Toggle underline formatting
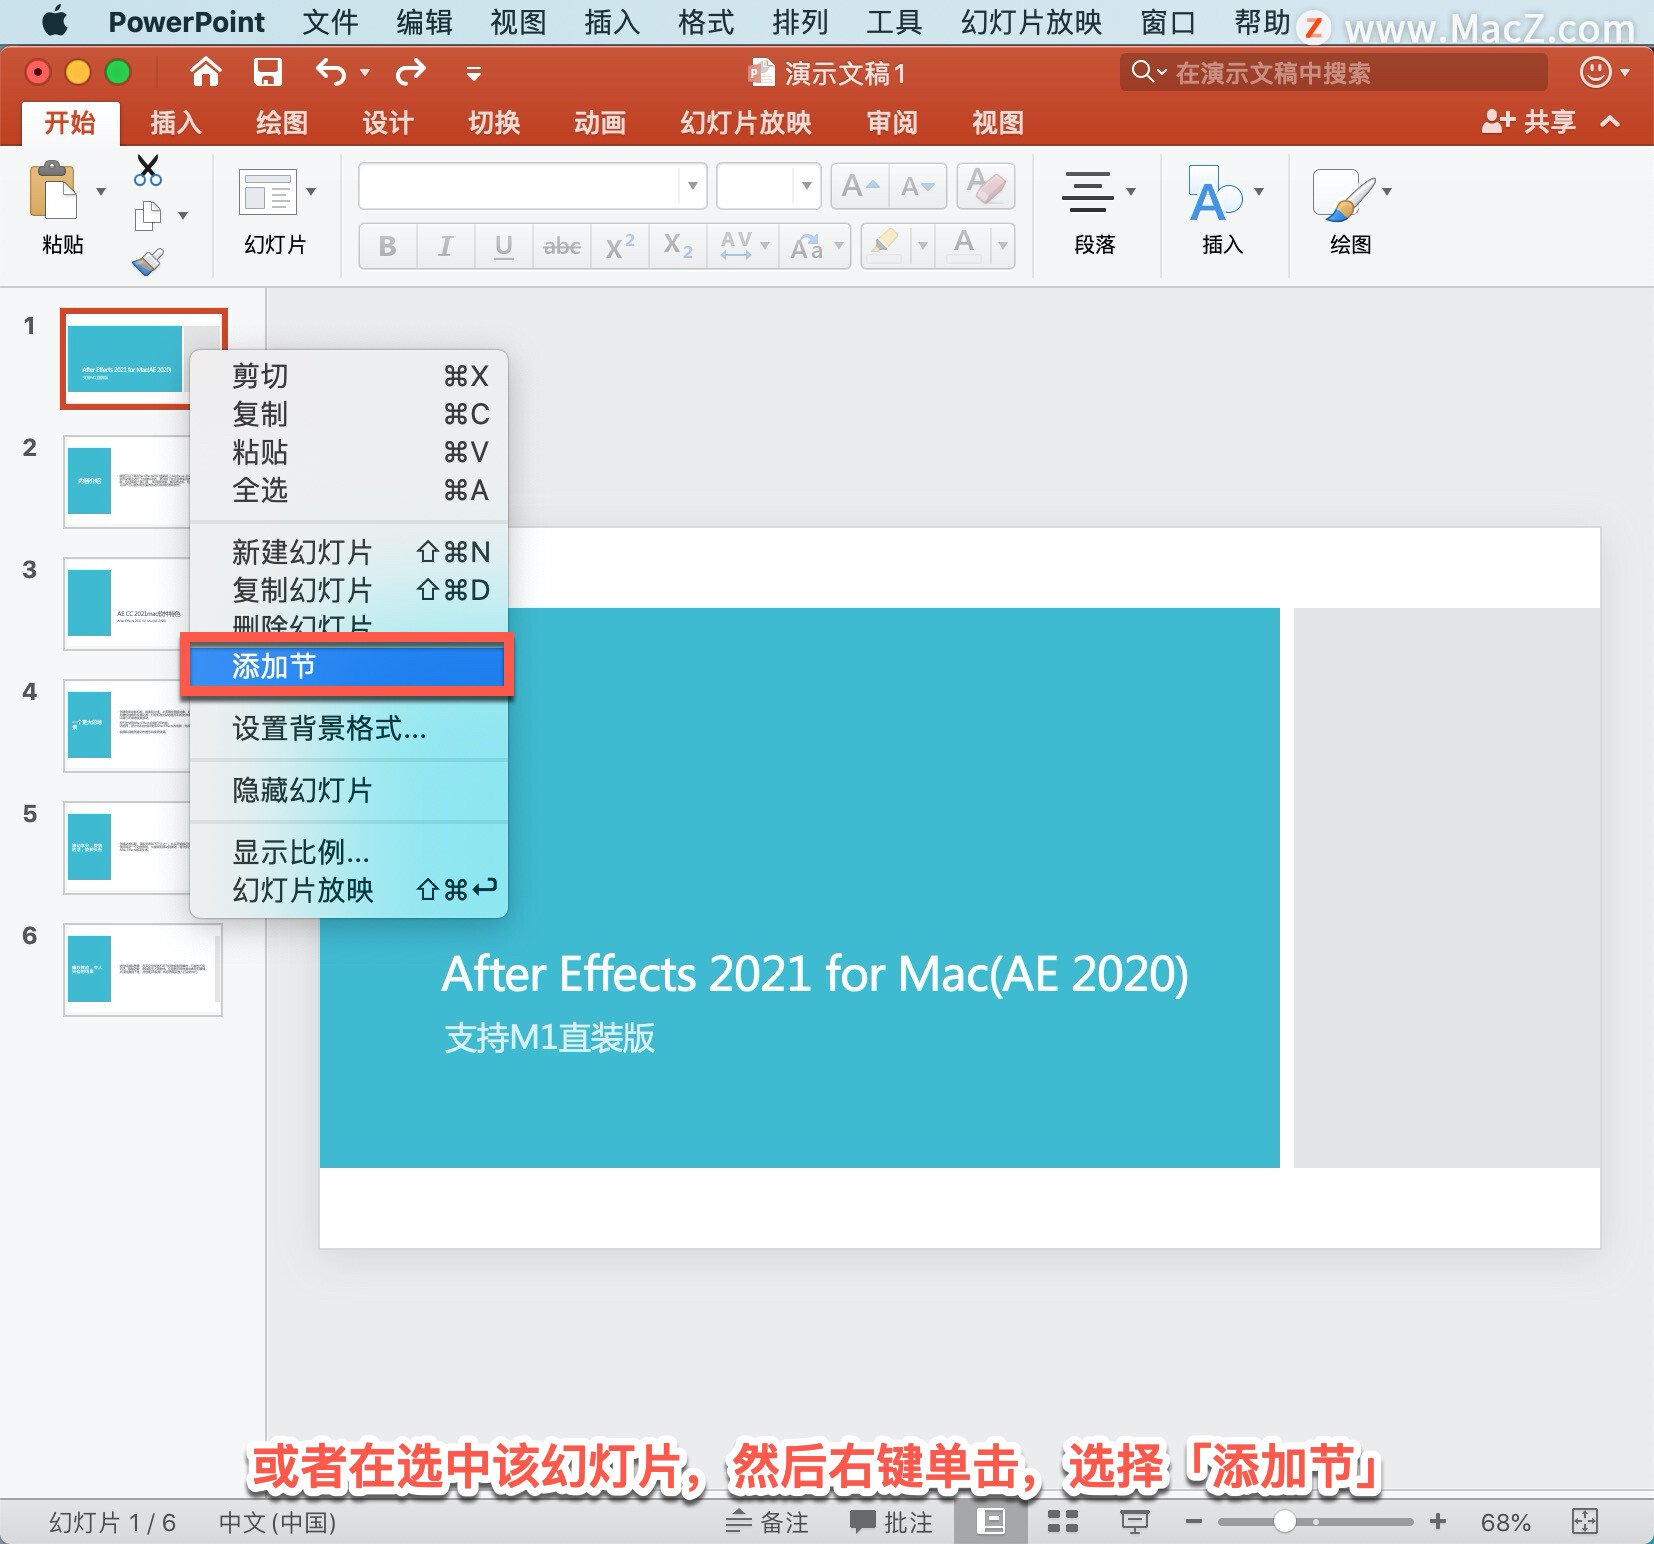 (x=504, y=246)
